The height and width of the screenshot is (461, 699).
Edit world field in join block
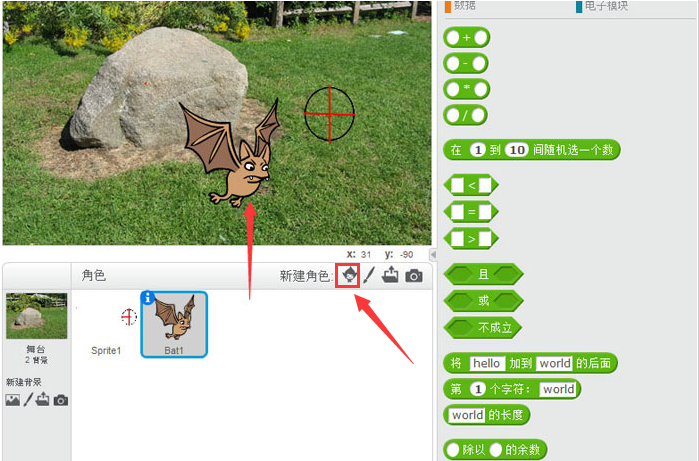554,363
